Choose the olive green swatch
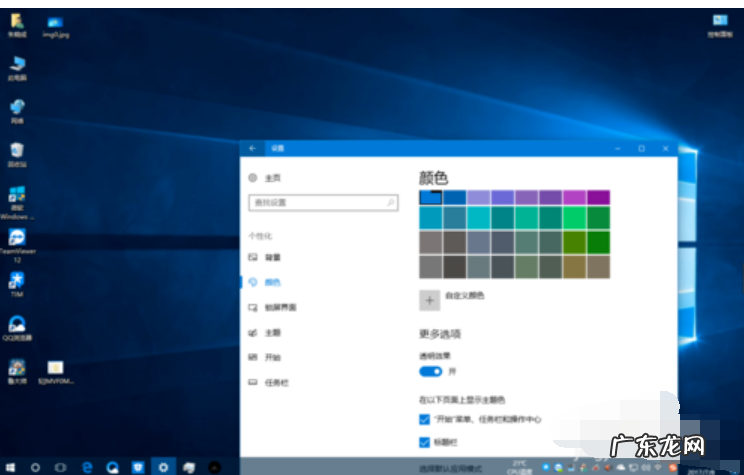744x475 pixels. (x=575, y=242)
